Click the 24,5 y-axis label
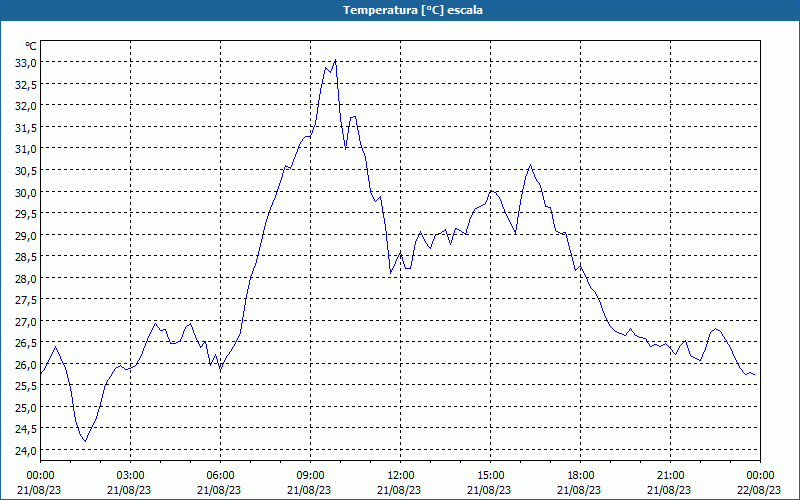The height and width of the screenshot is (500, 800). pyautogui.click(x=26, y=430)
